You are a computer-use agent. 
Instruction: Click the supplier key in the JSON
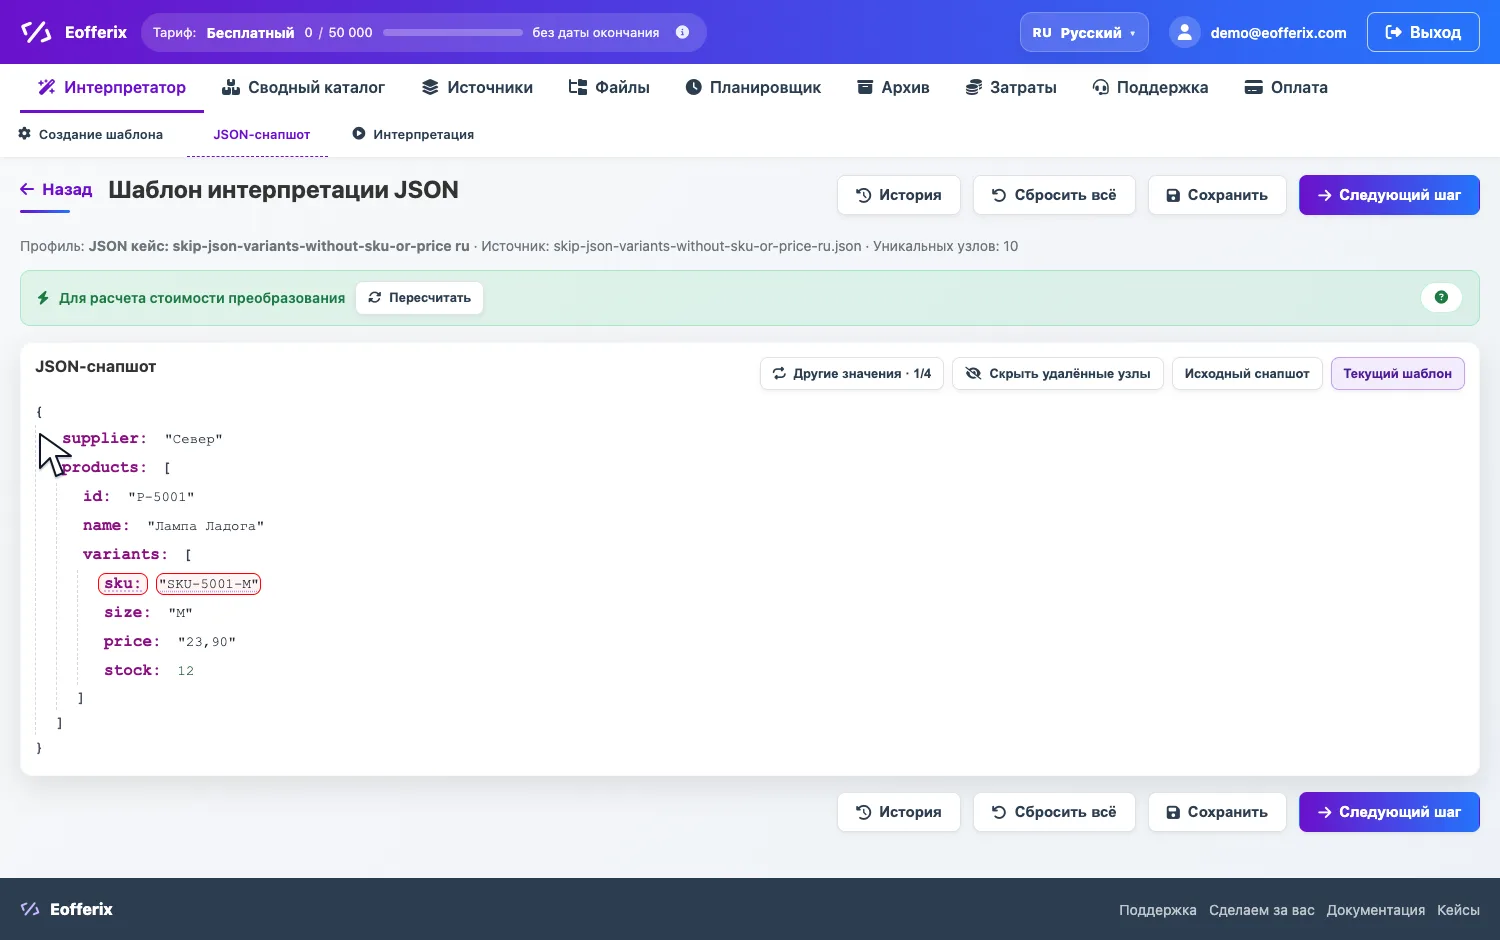click(x=104, y=438)
